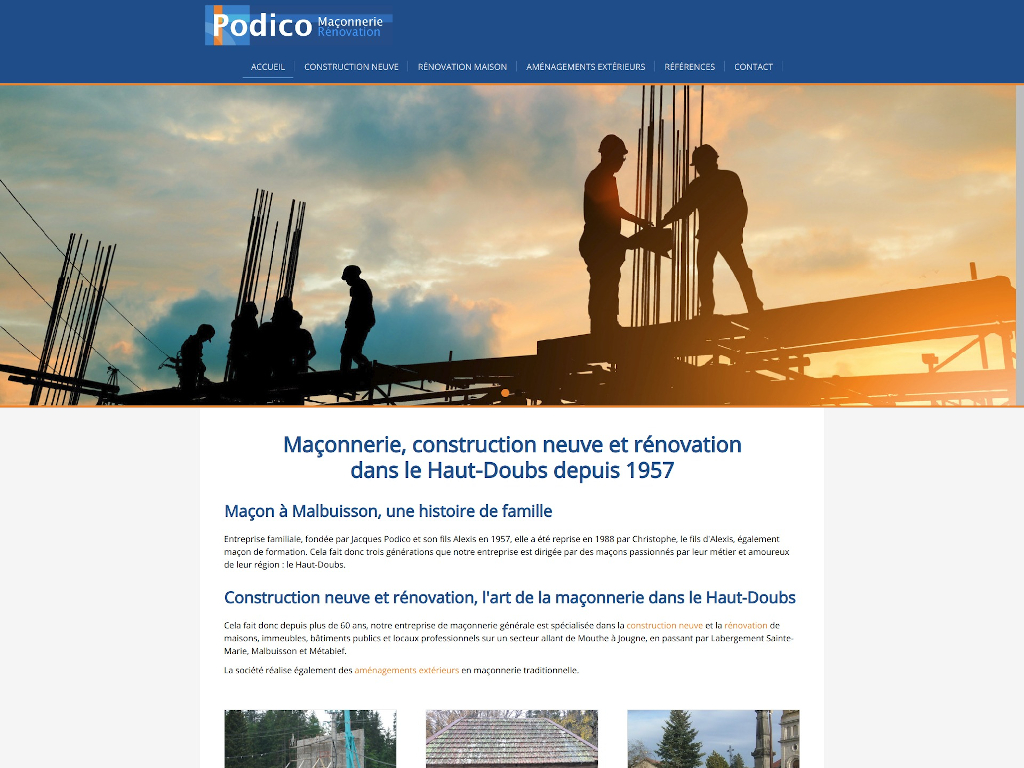Open the tiled roof thumbnail
1024x768 pixels.
coord(511,738)
